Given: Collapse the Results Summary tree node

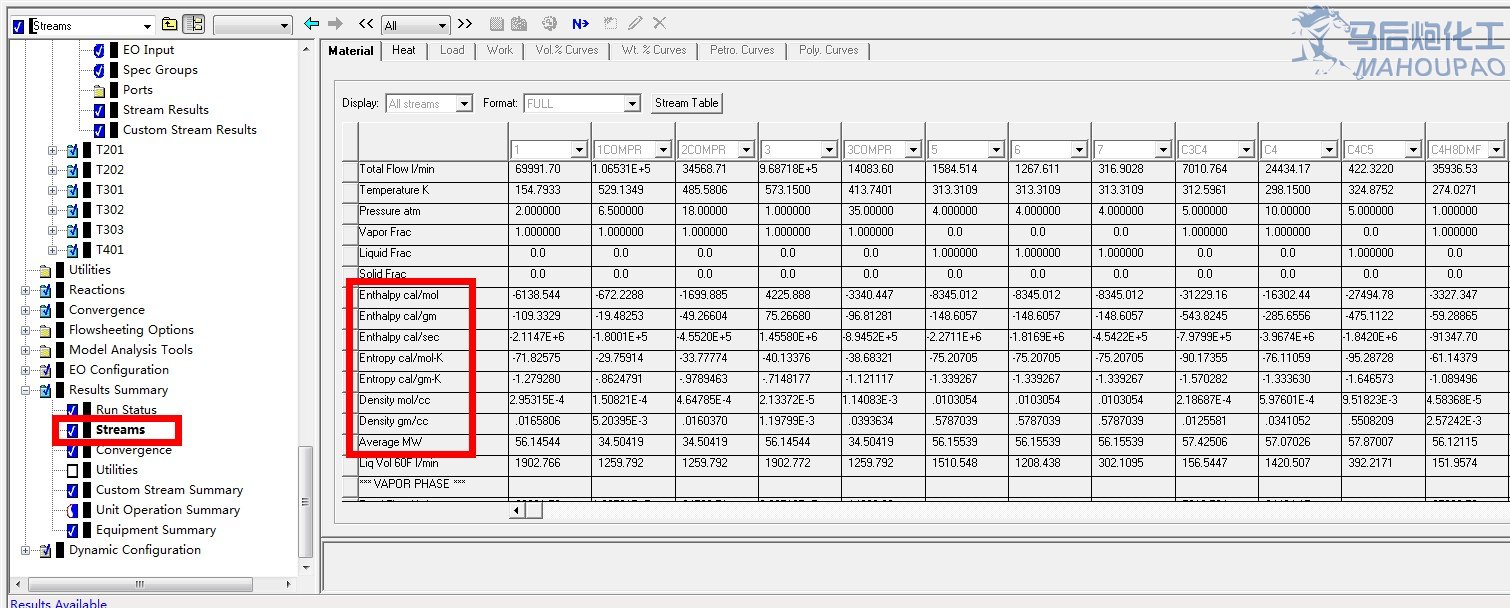Looking at the screenshot, I should pyautogui.click(x=26, y=390).
